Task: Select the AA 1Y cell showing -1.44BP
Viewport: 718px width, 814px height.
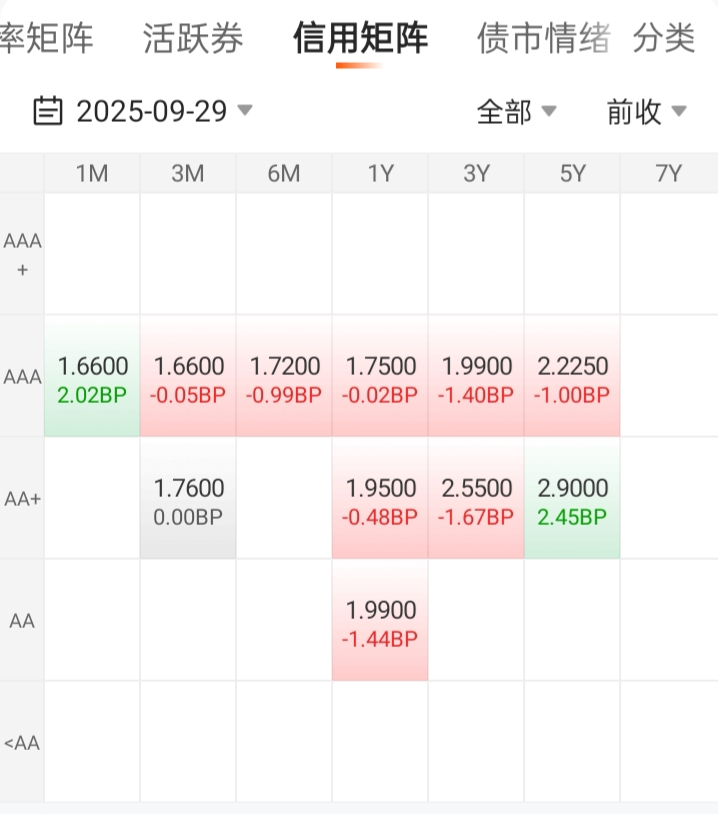Action: click(380, 622)
